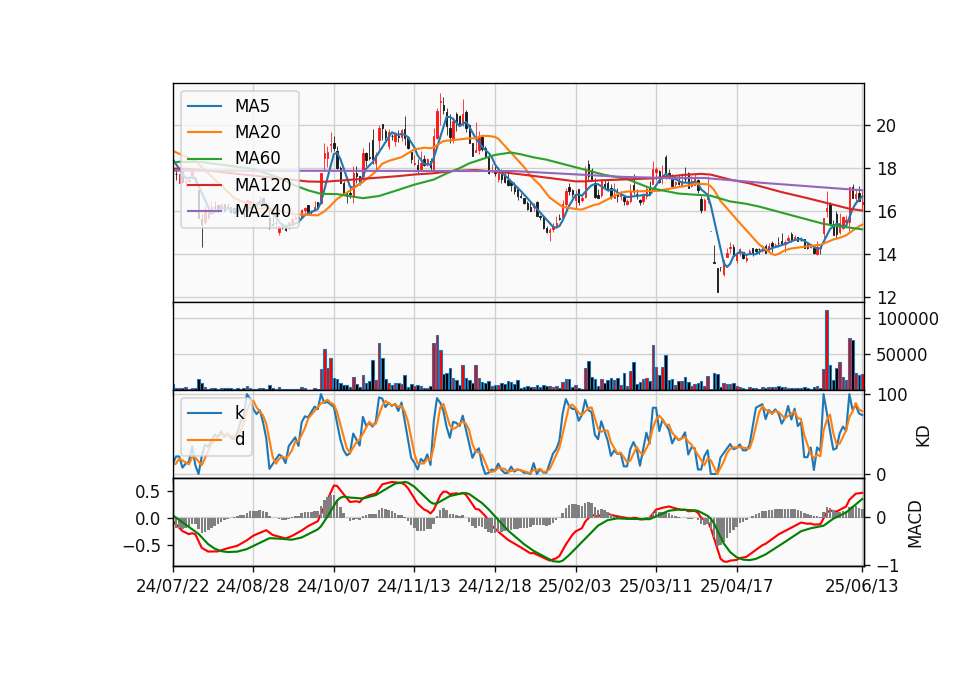The height and width of the screenshot is (690, 960).
Task: Click the 25/03/11 date axis label
Action: pyautogui.click(x=656, y=586)
